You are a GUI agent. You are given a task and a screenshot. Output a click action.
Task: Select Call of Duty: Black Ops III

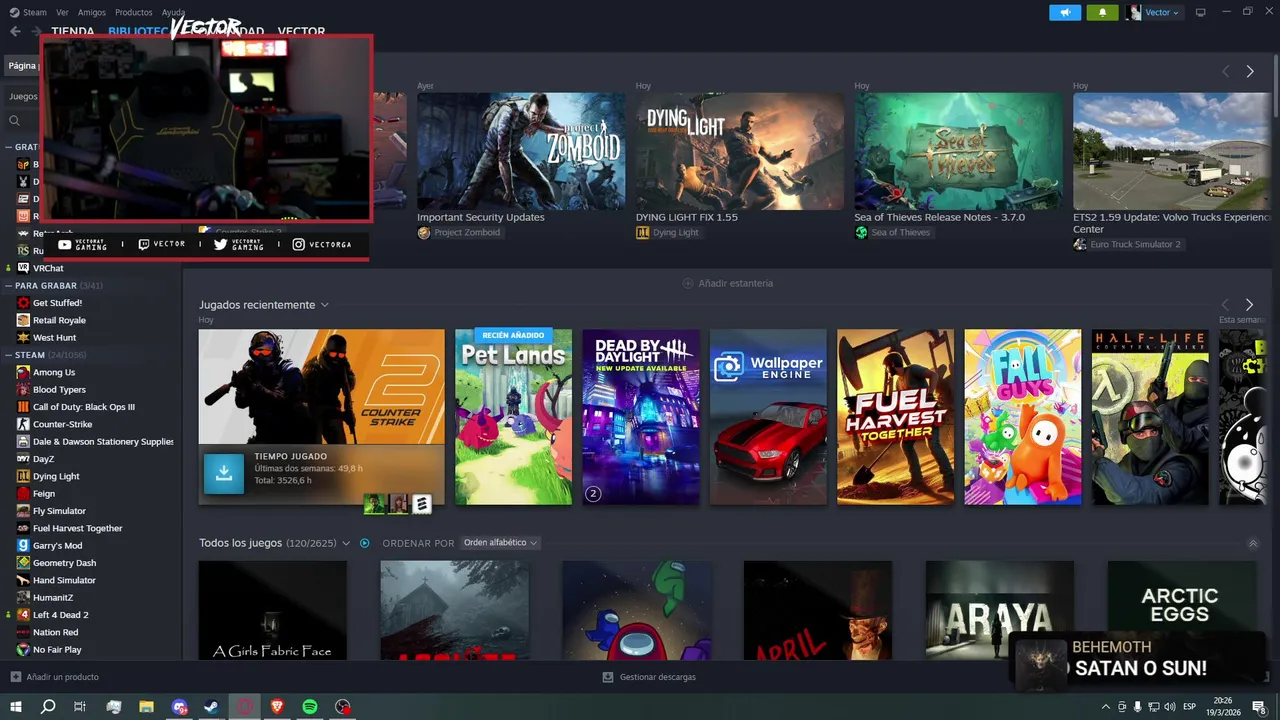tap(84, 407)
